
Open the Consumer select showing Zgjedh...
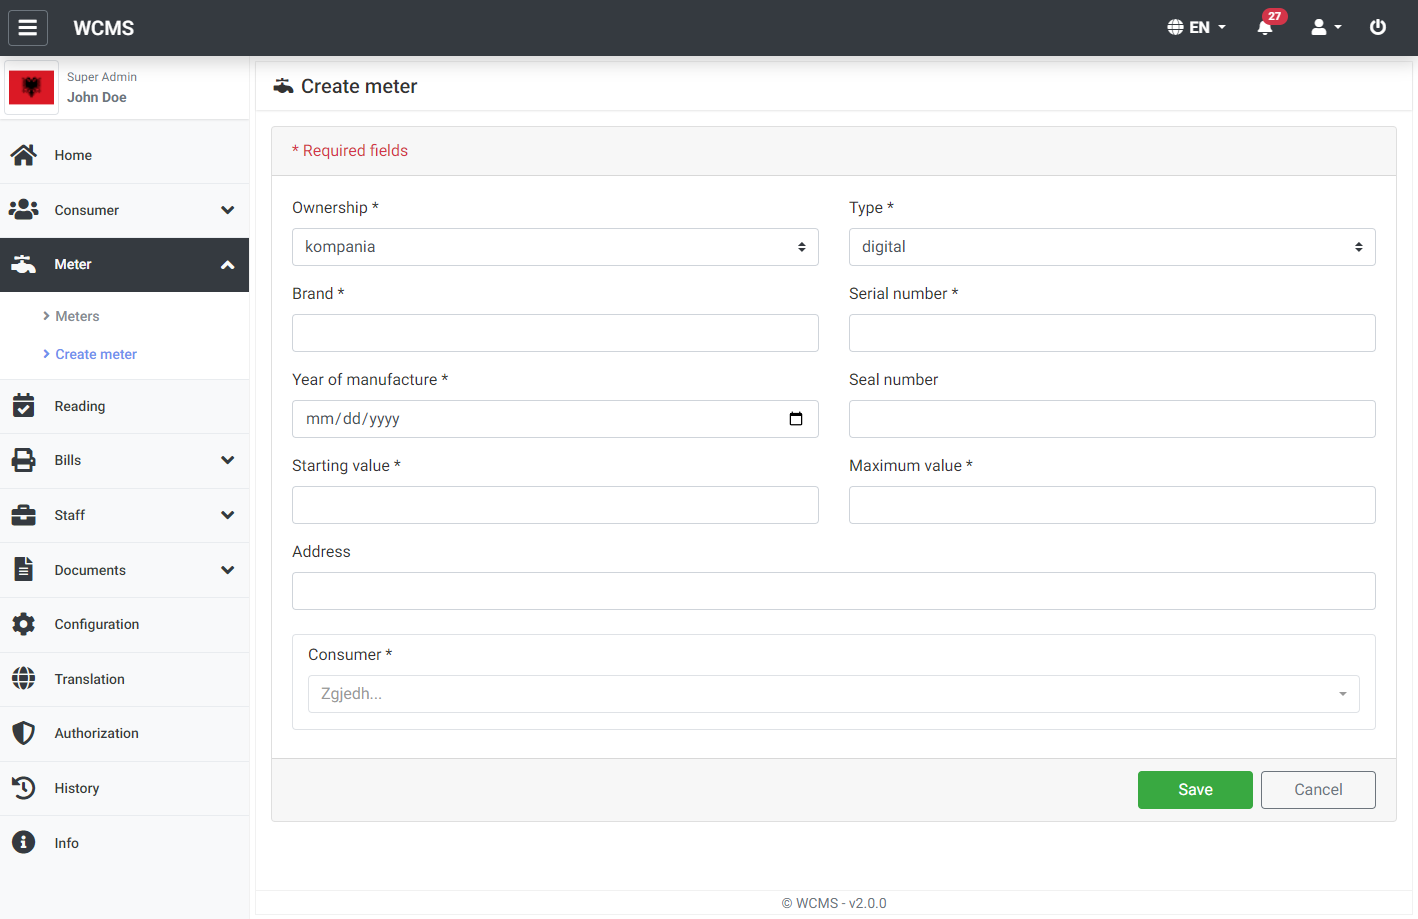coord(833,694)
